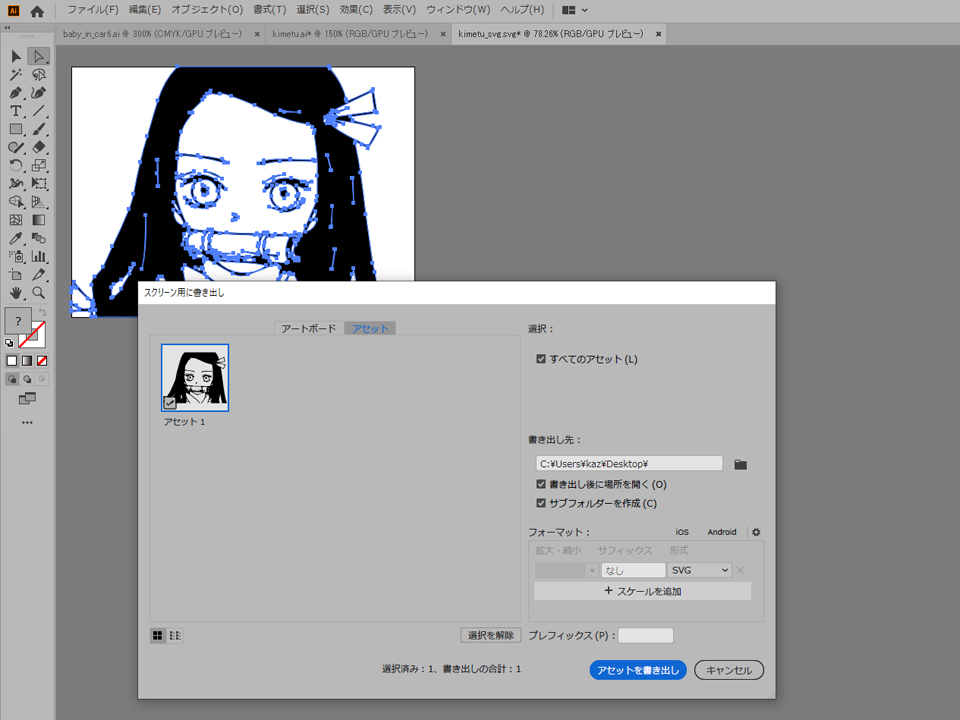Open Edit Toolbar ellipsis
Screen dimensions: 960x720
click(x=27, y=422)
